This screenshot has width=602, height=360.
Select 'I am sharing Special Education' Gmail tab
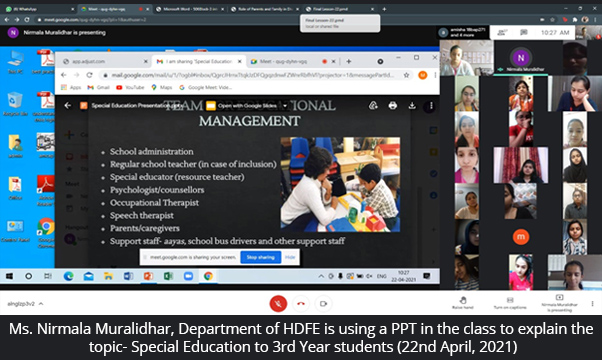(199, 61)
